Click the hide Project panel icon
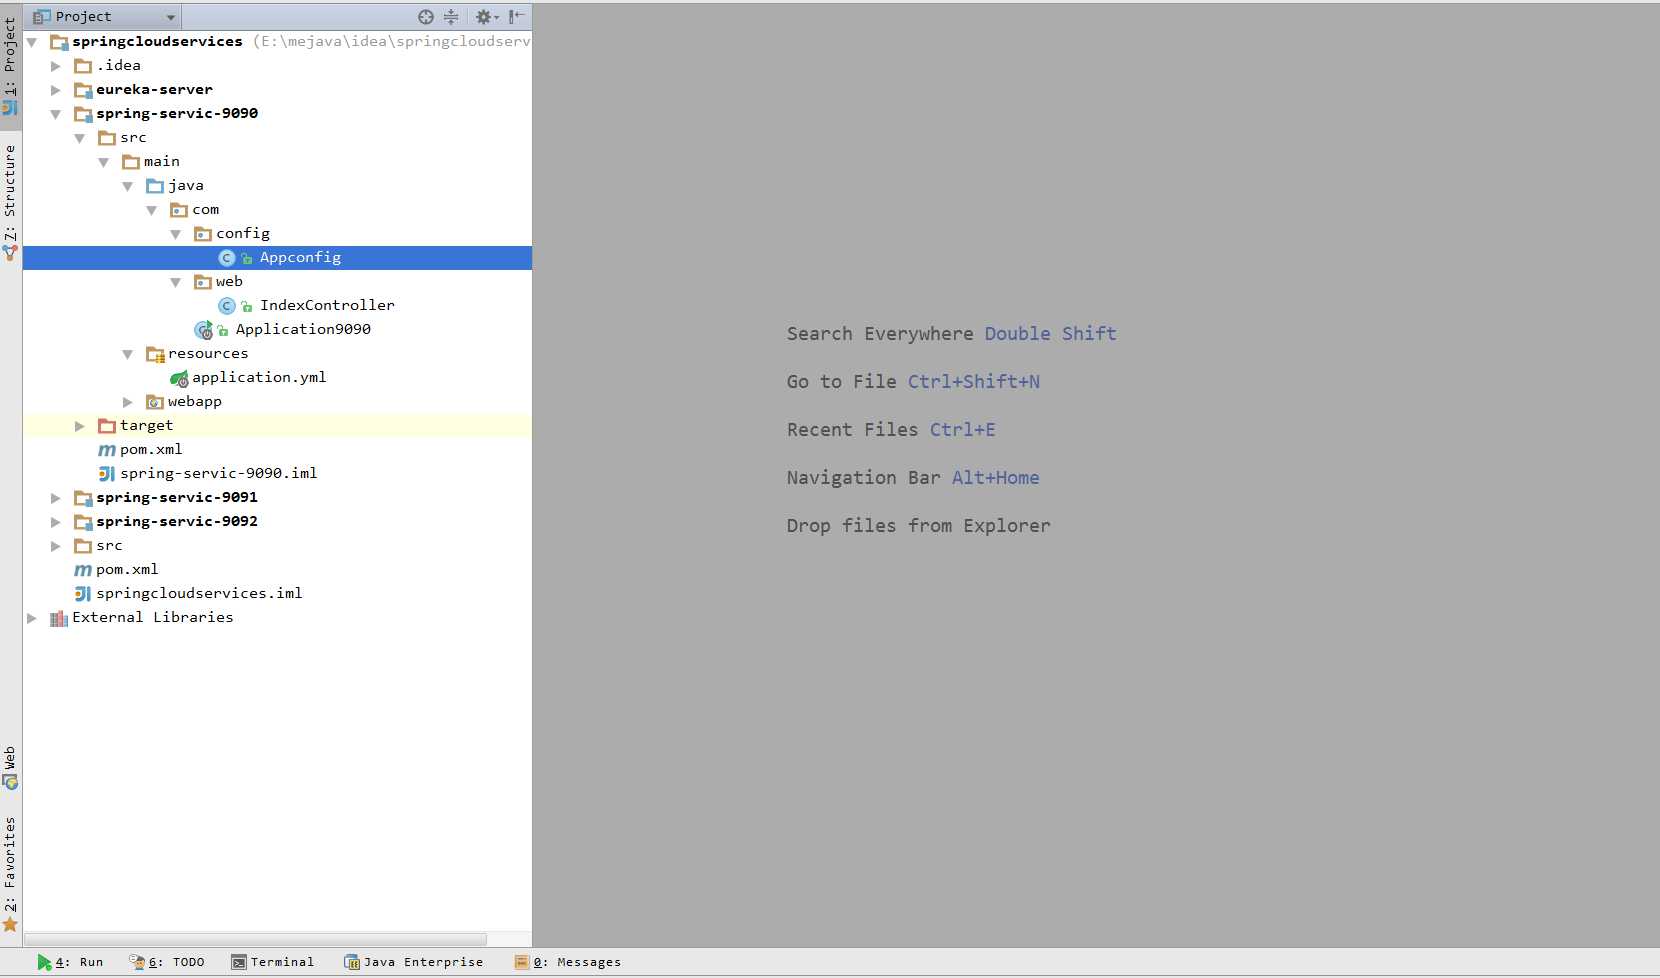Image resolution: width=1660 pixels, height=978 pixels. pyautogui.click(x=516, y=17)
